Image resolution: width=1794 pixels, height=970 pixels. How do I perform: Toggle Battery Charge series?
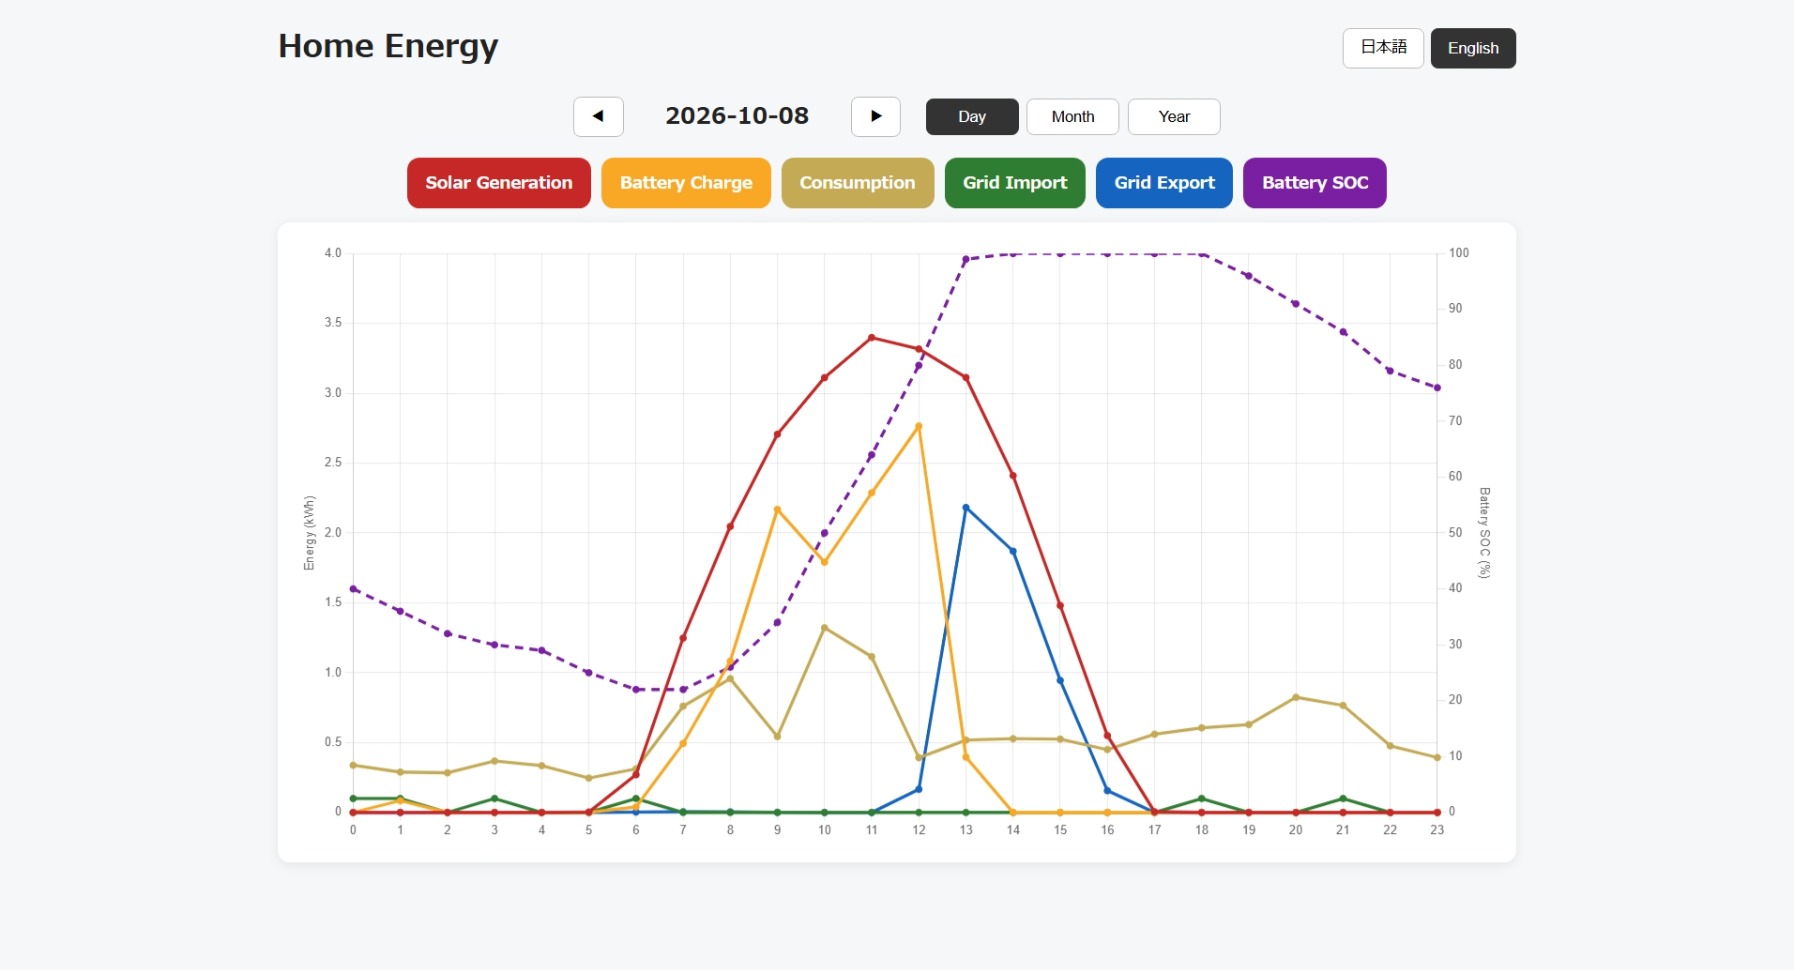pyautogui.click(x=686, y=183)
